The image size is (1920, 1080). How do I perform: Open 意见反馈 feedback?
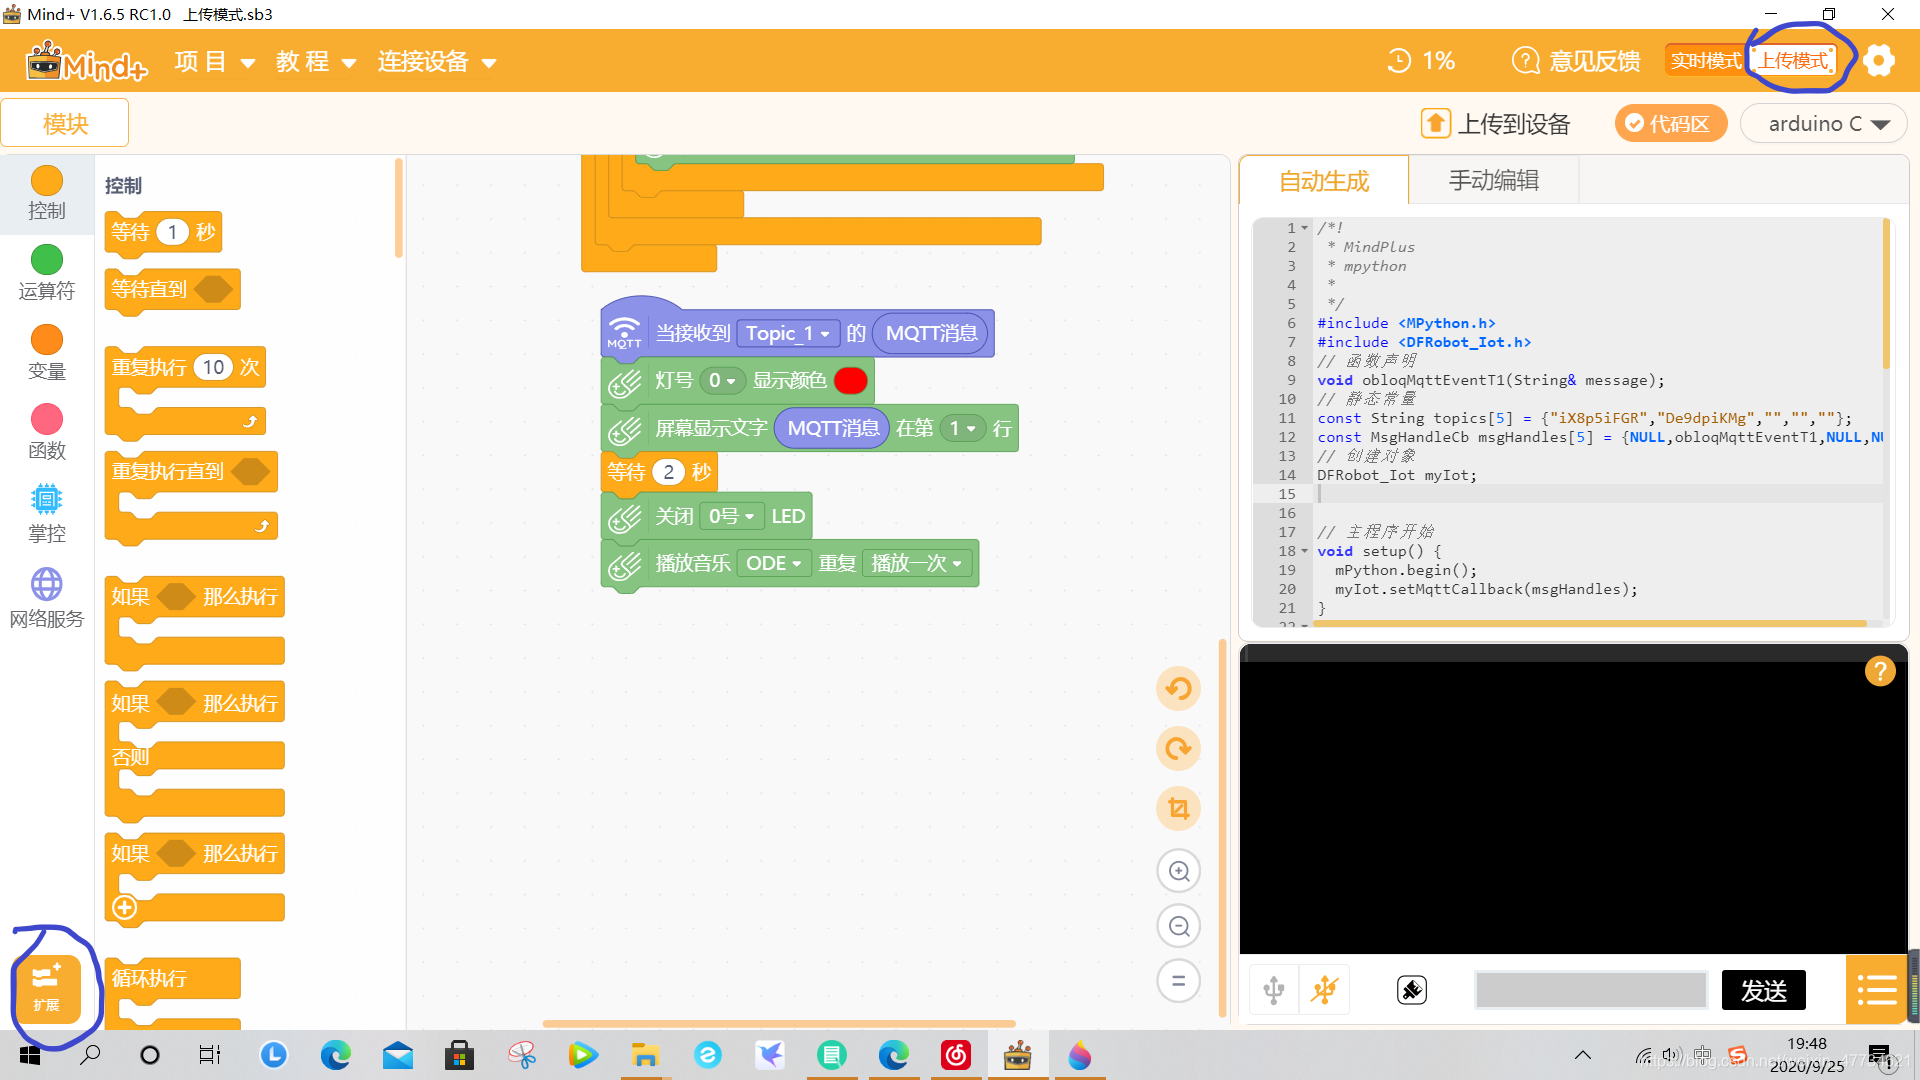click(x=1576, y=61)
